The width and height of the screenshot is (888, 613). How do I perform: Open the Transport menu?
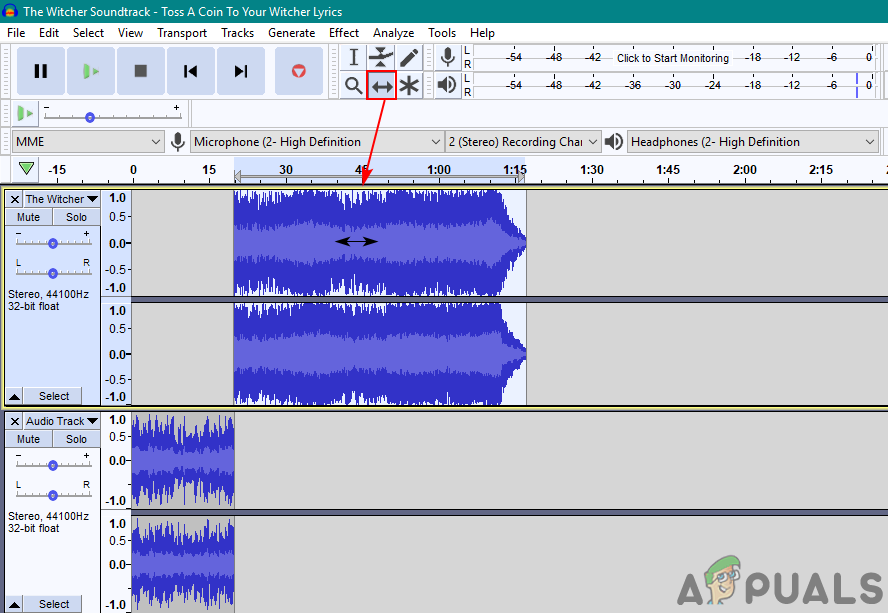point(182,32)
